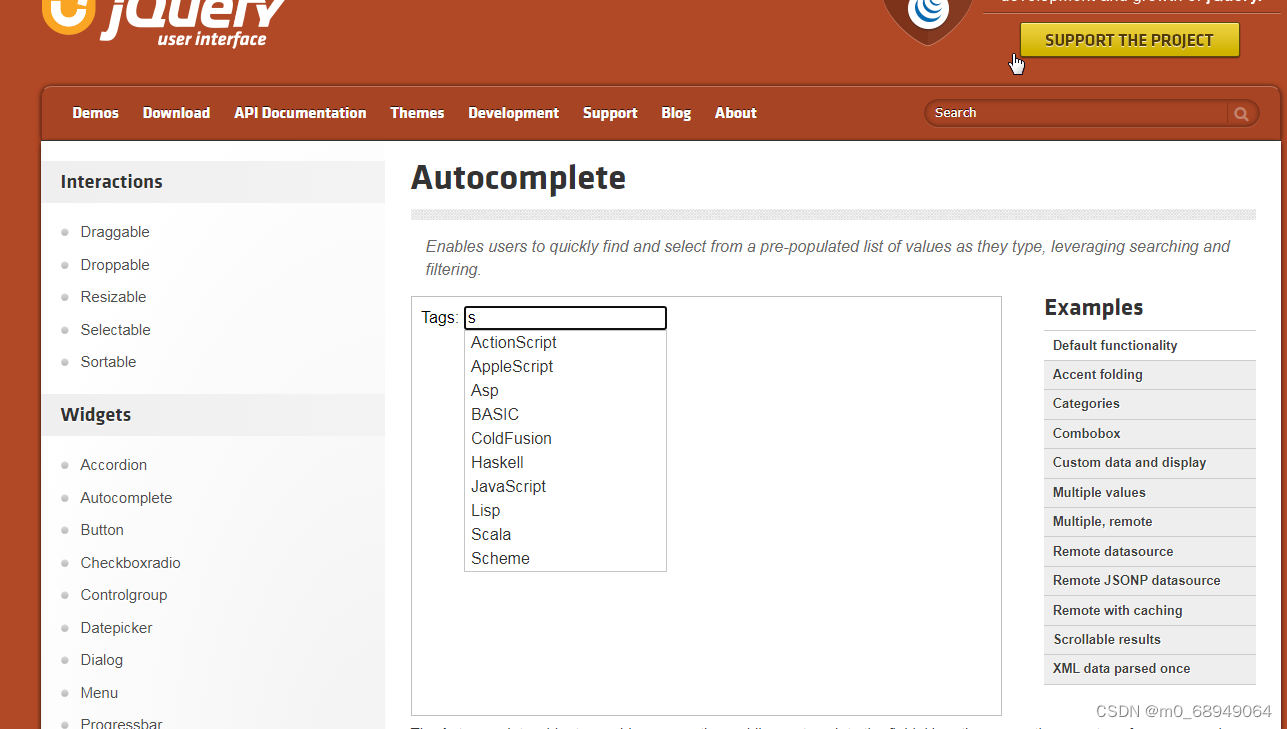Image resolution: width=1287 pixels, height=729 pixels.
Task: Select JavaScript from the autocomplete suggestions
Action: click(x=508, y=486)
